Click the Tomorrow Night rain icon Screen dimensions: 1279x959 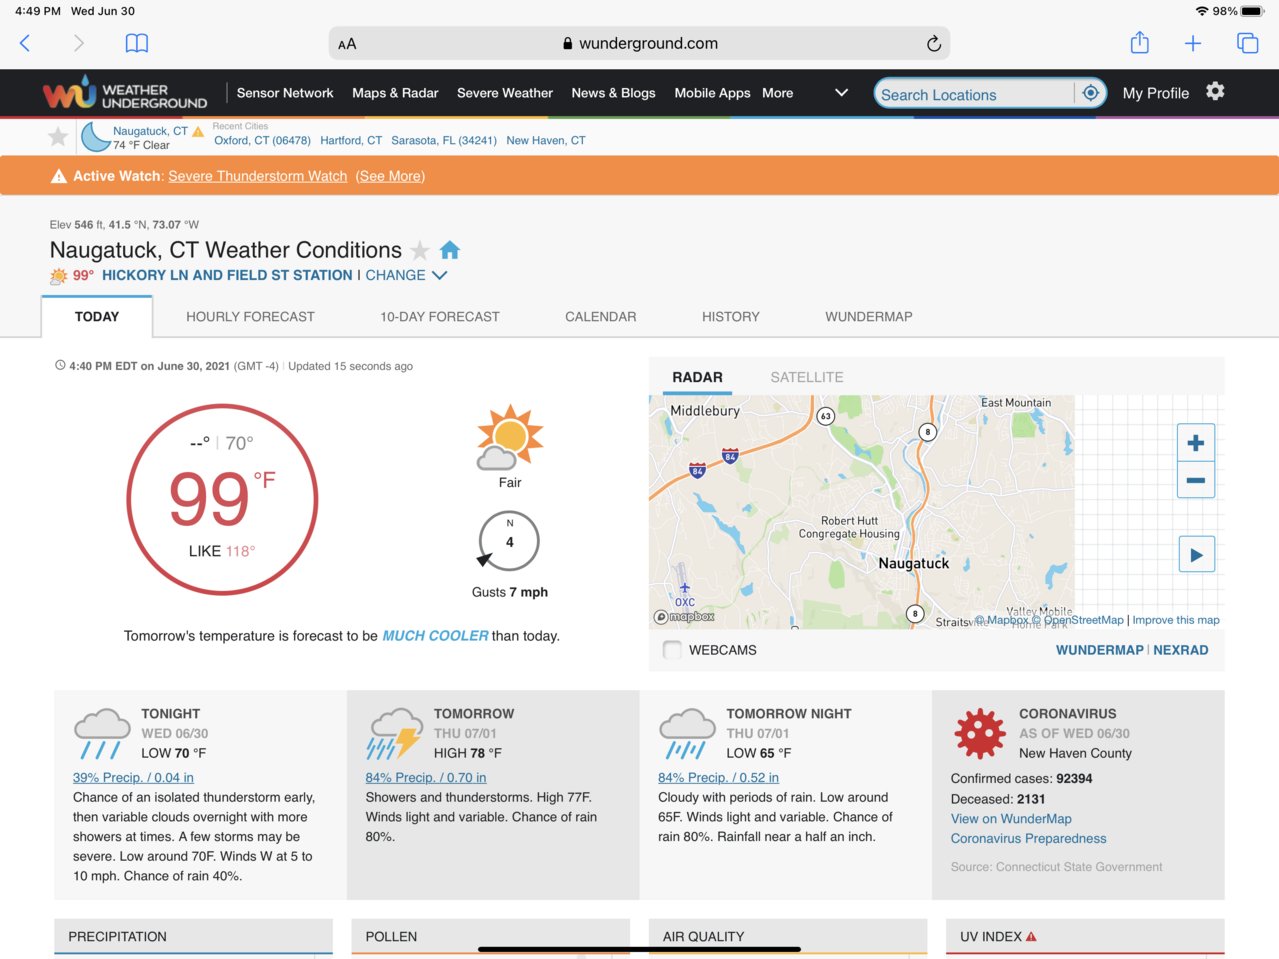[687, 734]
